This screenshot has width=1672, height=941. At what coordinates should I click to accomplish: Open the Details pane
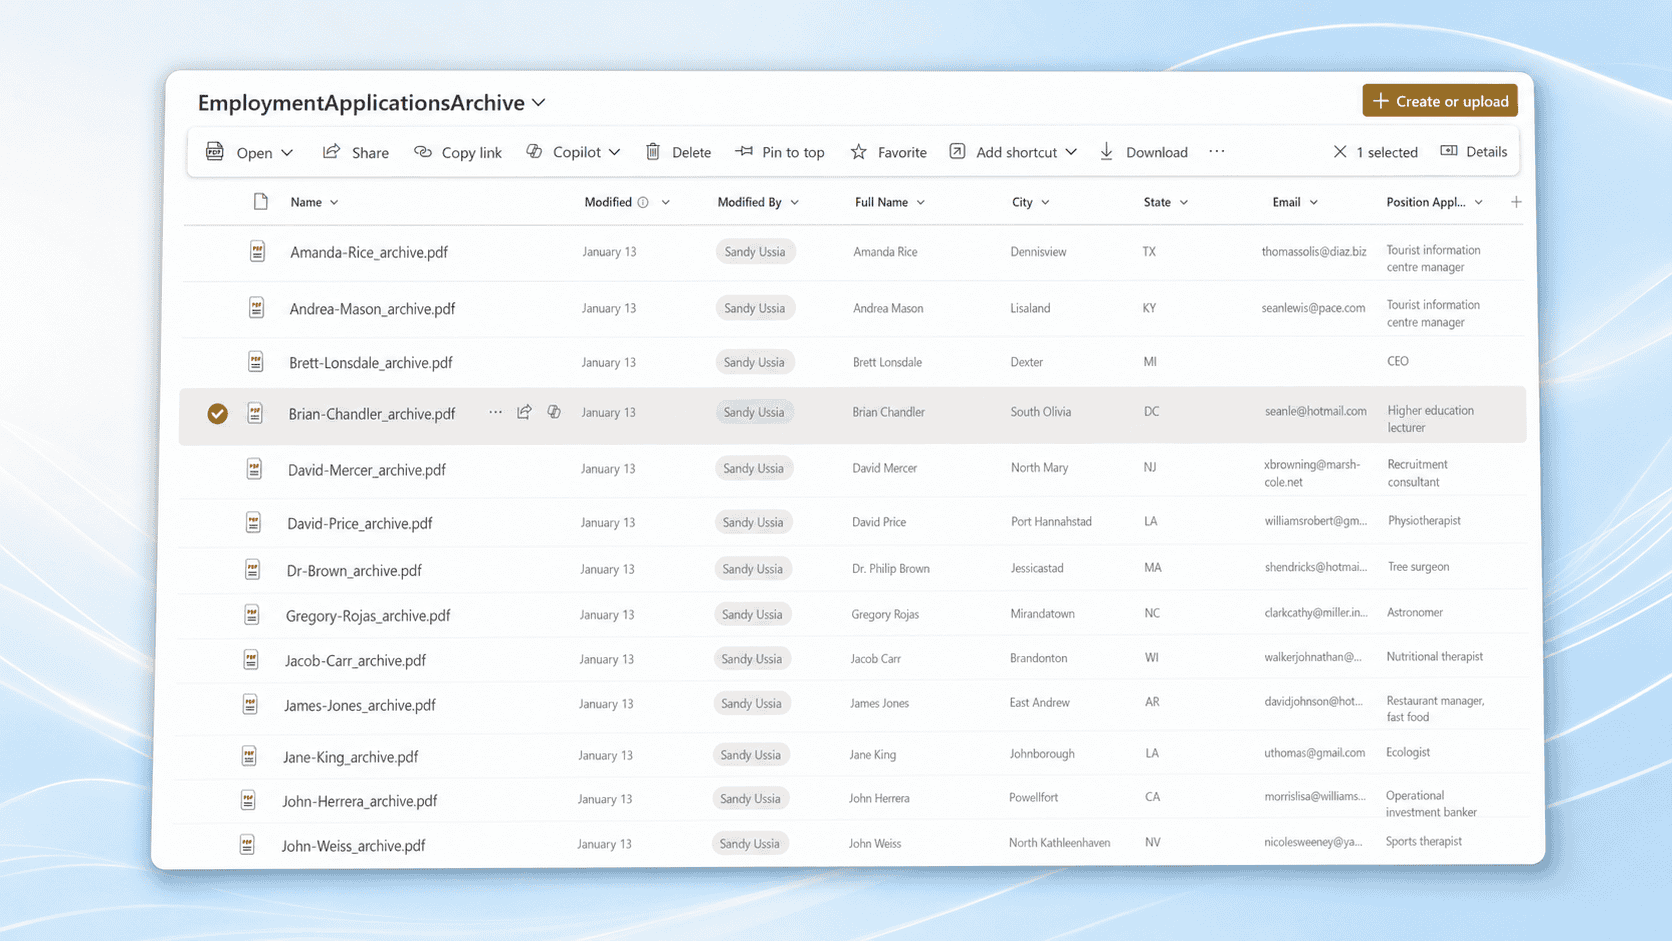pyautogui.click(x=1474, y=151)
